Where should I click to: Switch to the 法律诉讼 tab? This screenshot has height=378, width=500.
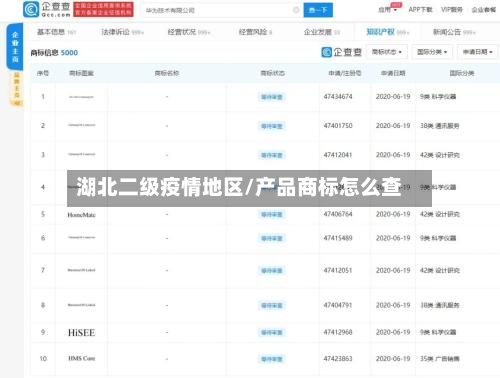click(x=122, y=32)
